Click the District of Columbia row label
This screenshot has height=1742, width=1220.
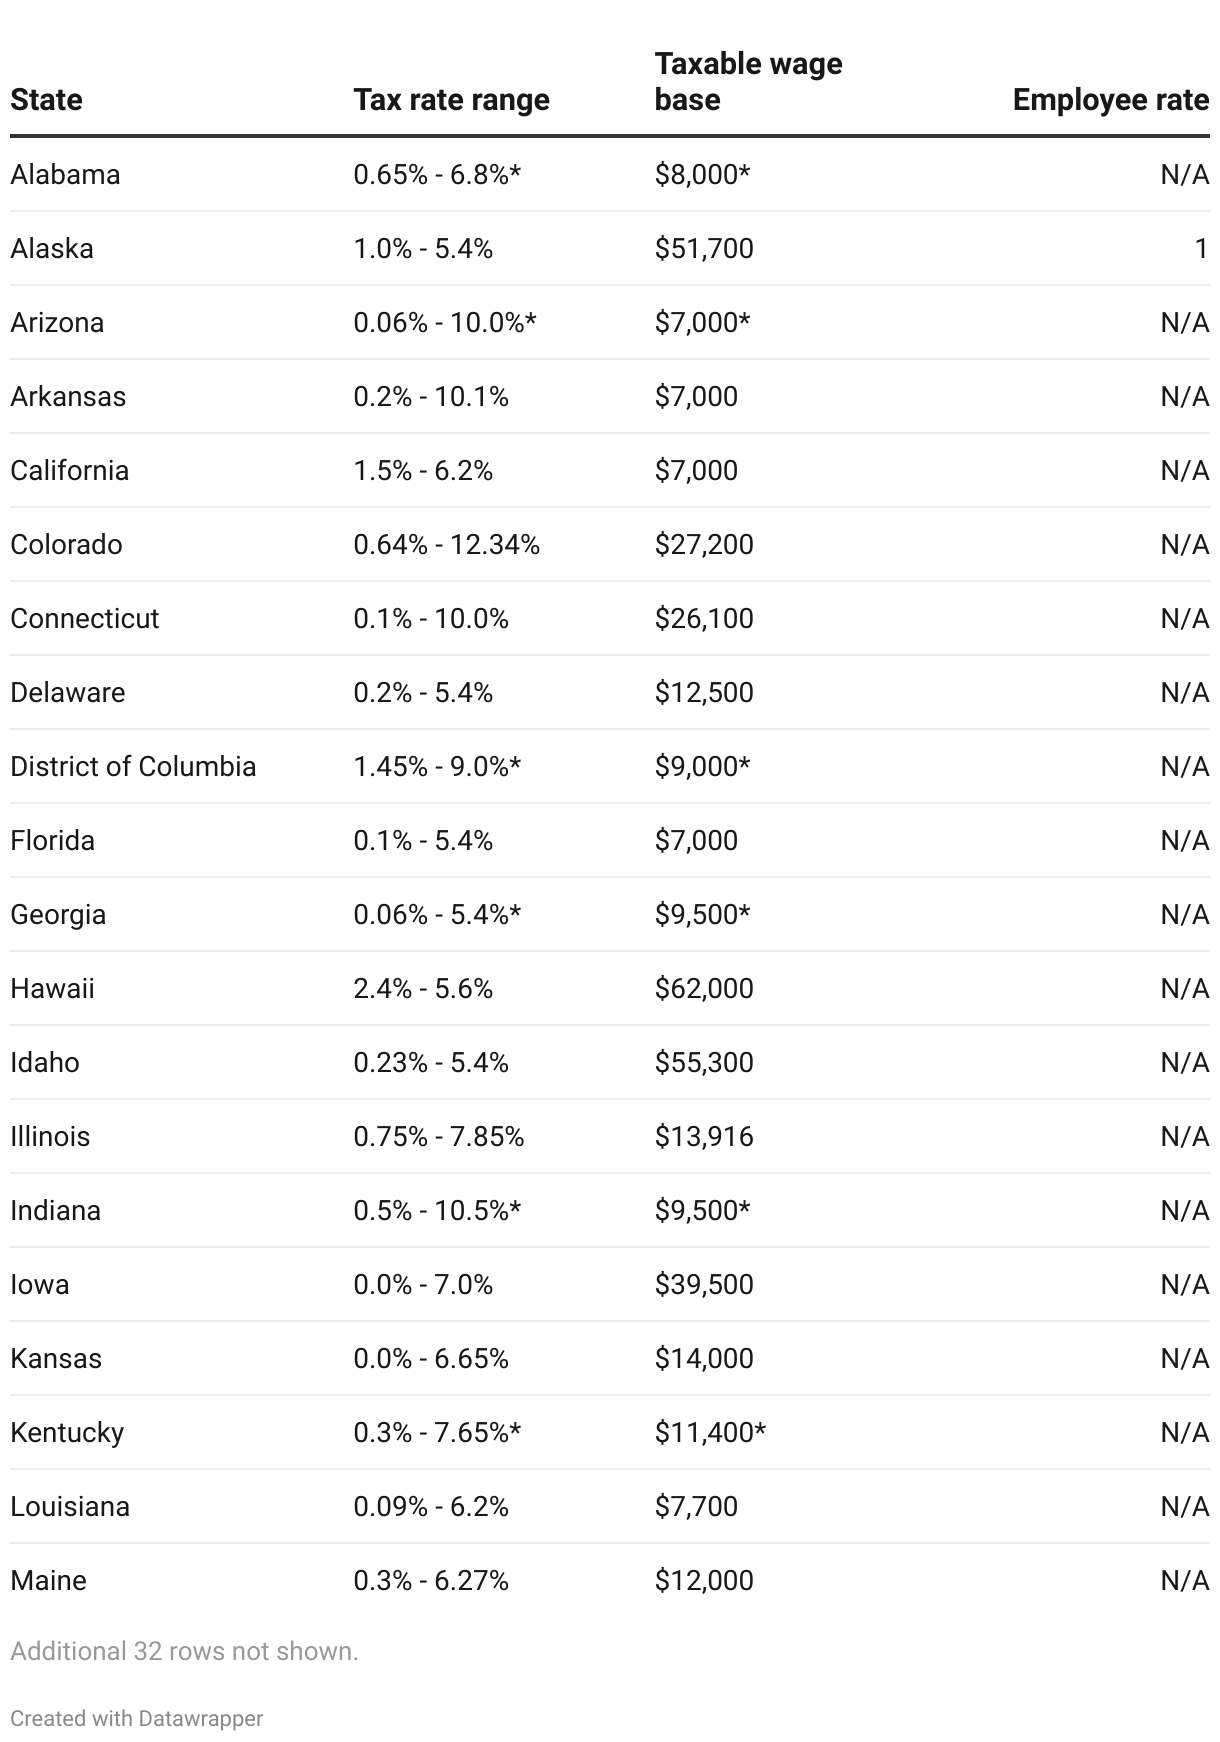pyautogui.click(x=133, y=766)
